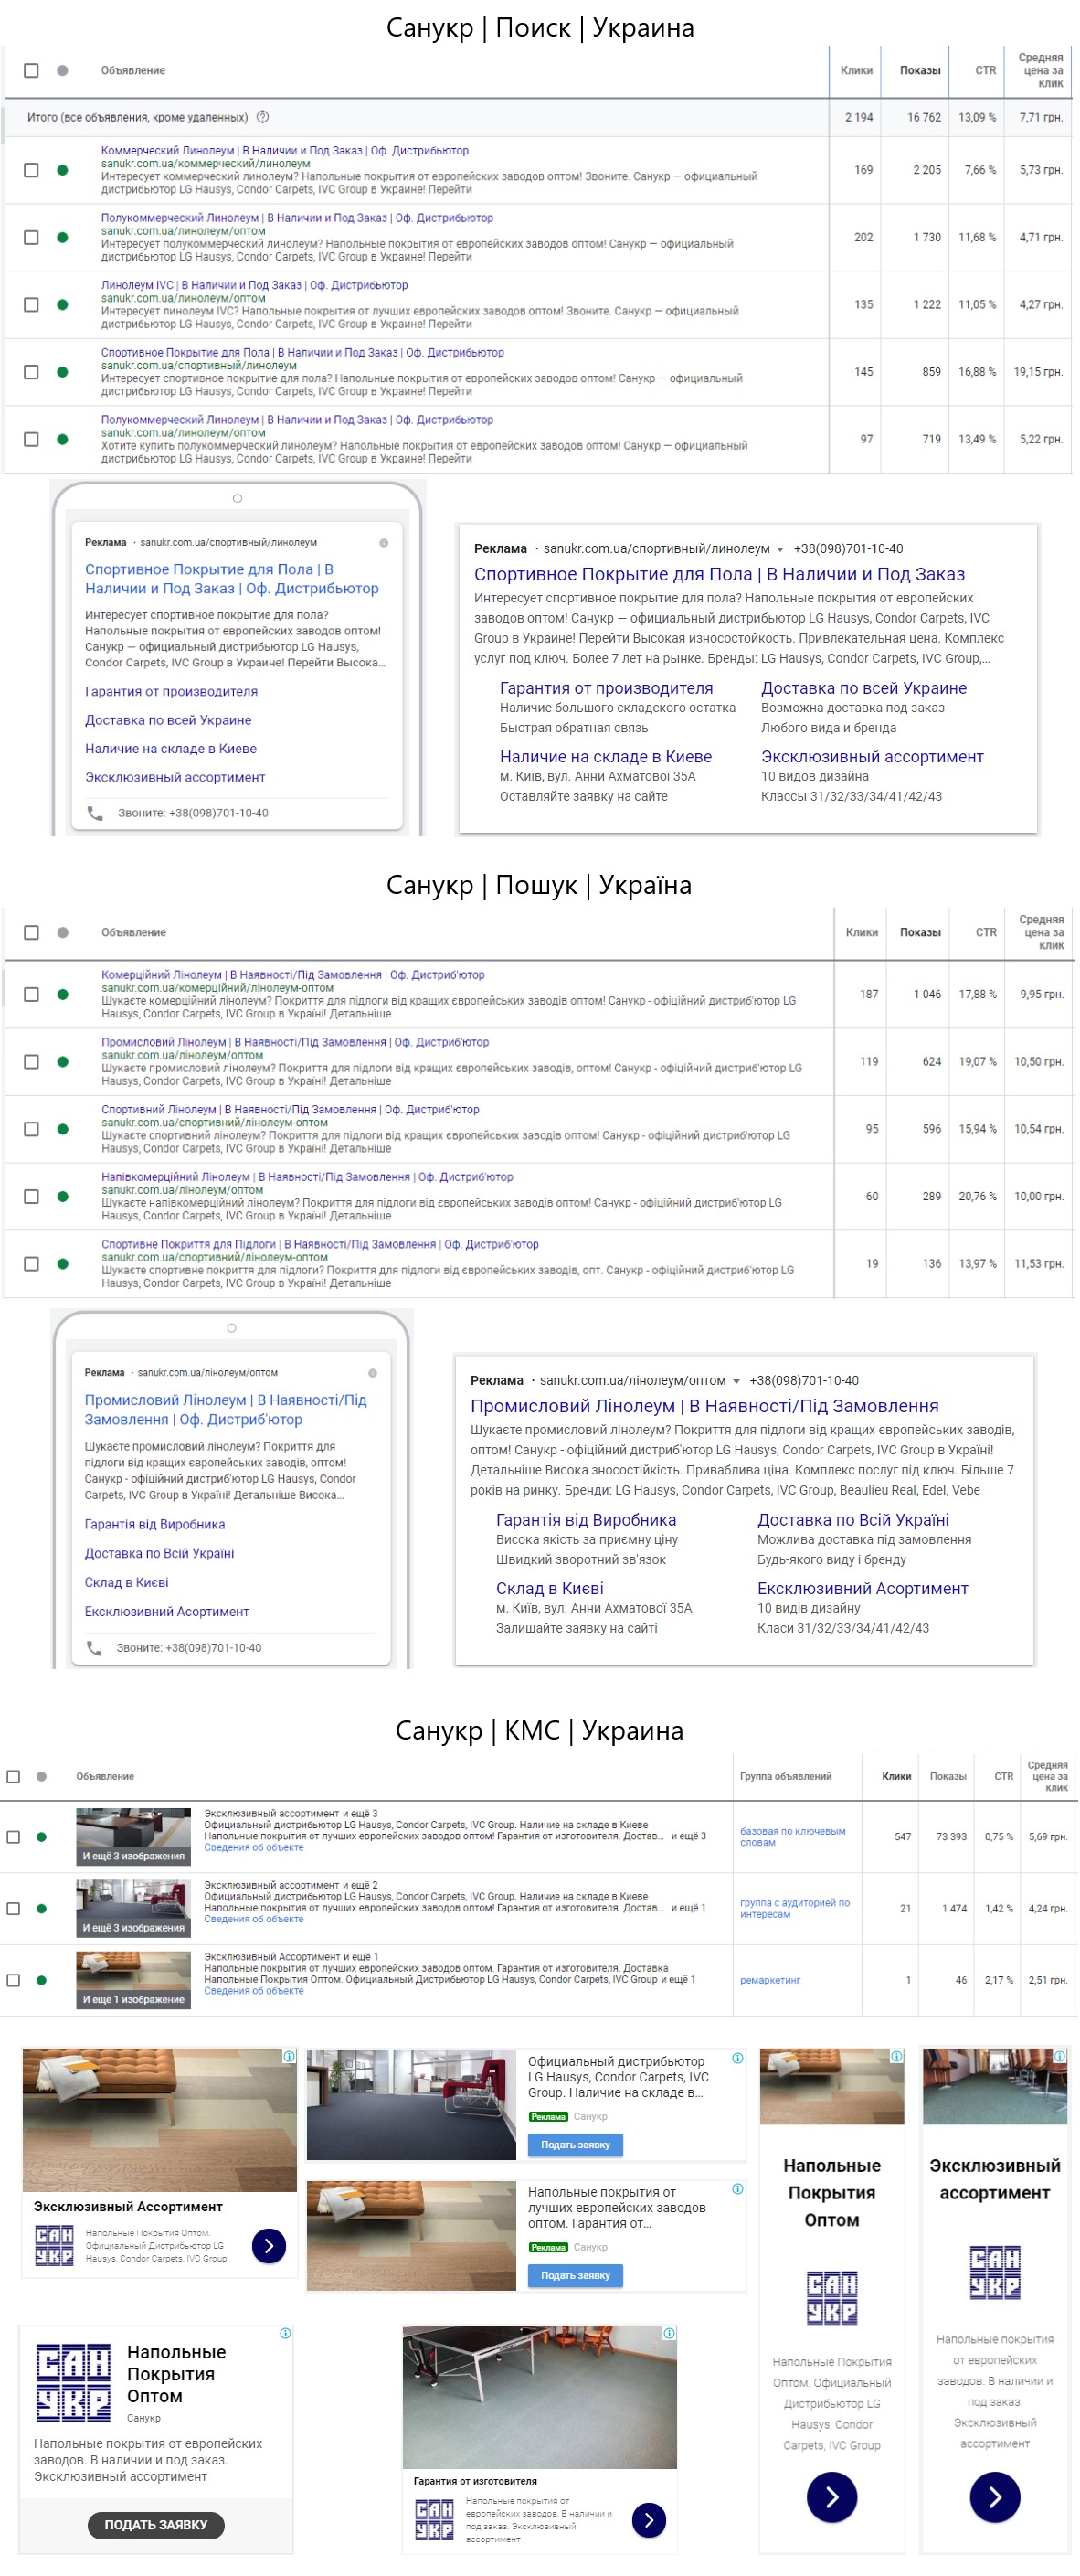Image resolution: width=1080 pixels, height=2576 pixels.
Task: Check the Коммерческий Линолеум ad row
Action: [x=31, y=170]
